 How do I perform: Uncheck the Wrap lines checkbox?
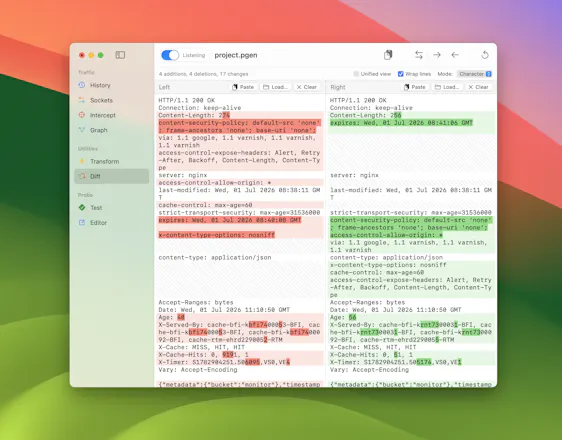[401, 74]
